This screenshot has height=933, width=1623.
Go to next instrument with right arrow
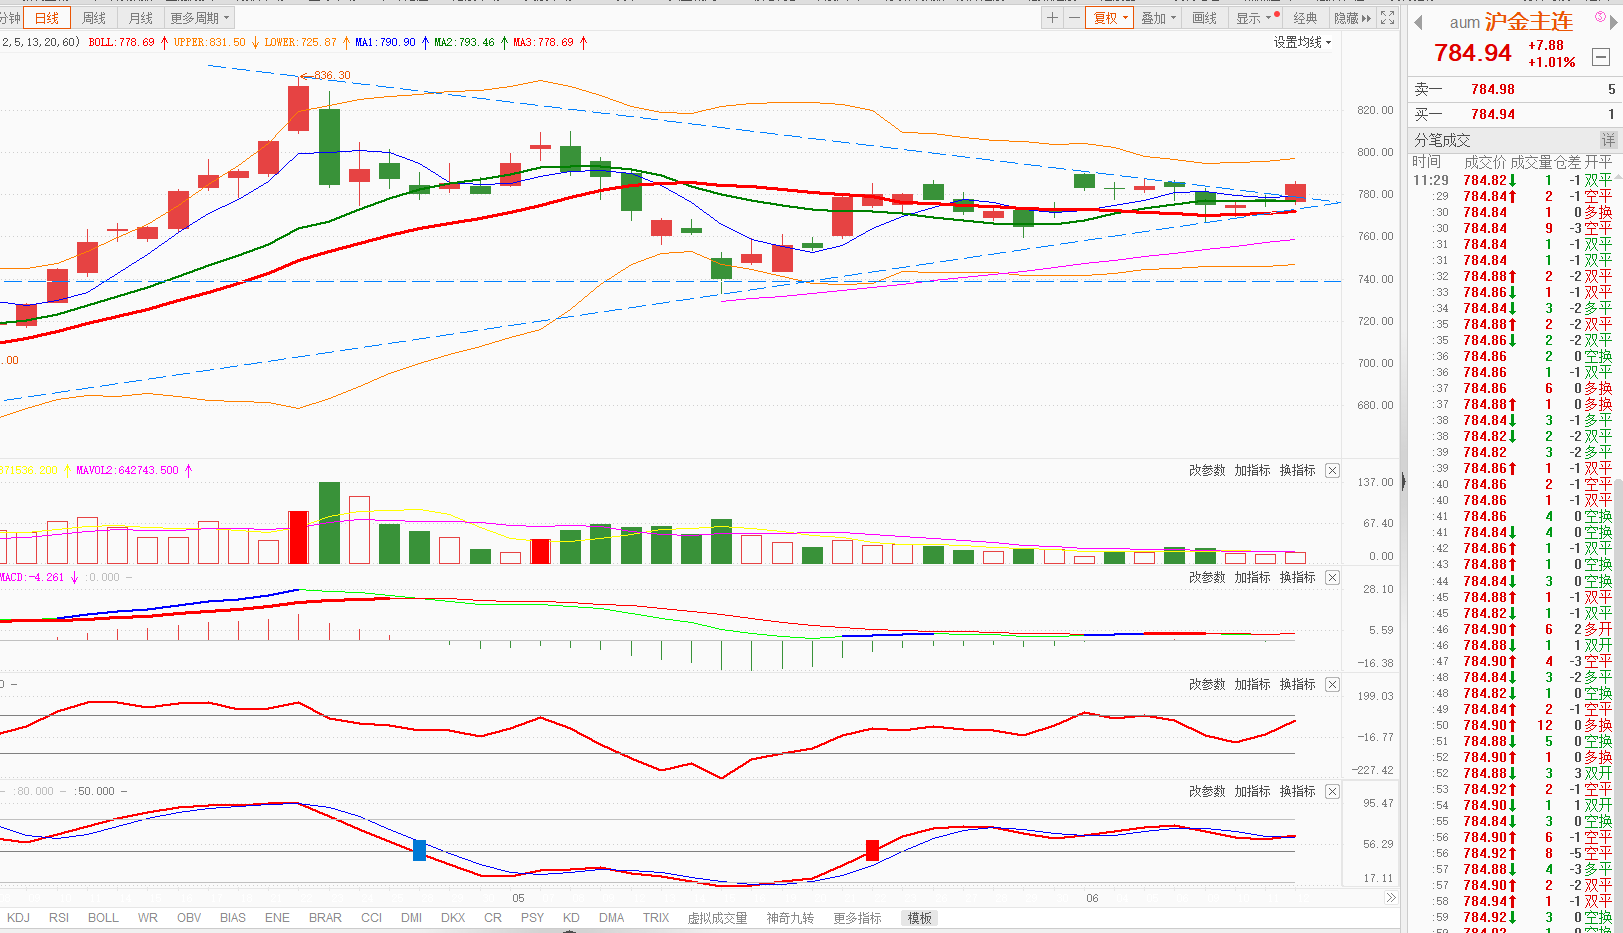pyautogui.click(x=1613, y=22)
